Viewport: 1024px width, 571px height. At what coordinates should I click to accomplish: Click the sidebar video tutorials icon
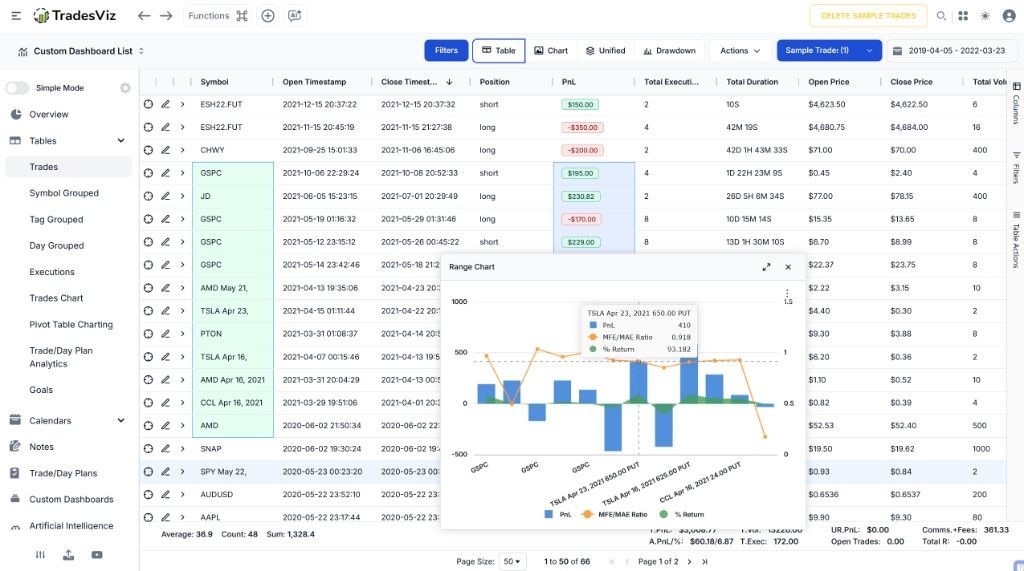point(97,555)
